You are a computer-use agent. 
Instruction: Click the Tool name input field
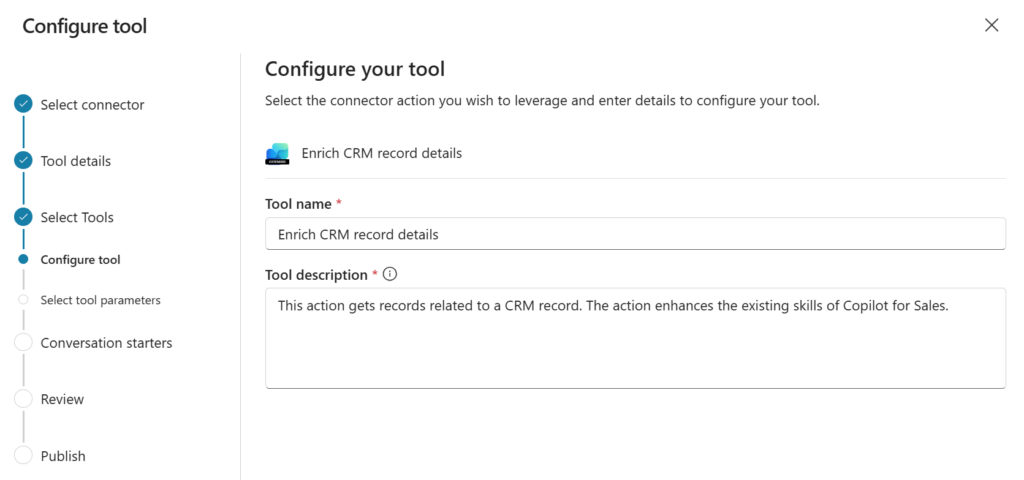point(634,234)
